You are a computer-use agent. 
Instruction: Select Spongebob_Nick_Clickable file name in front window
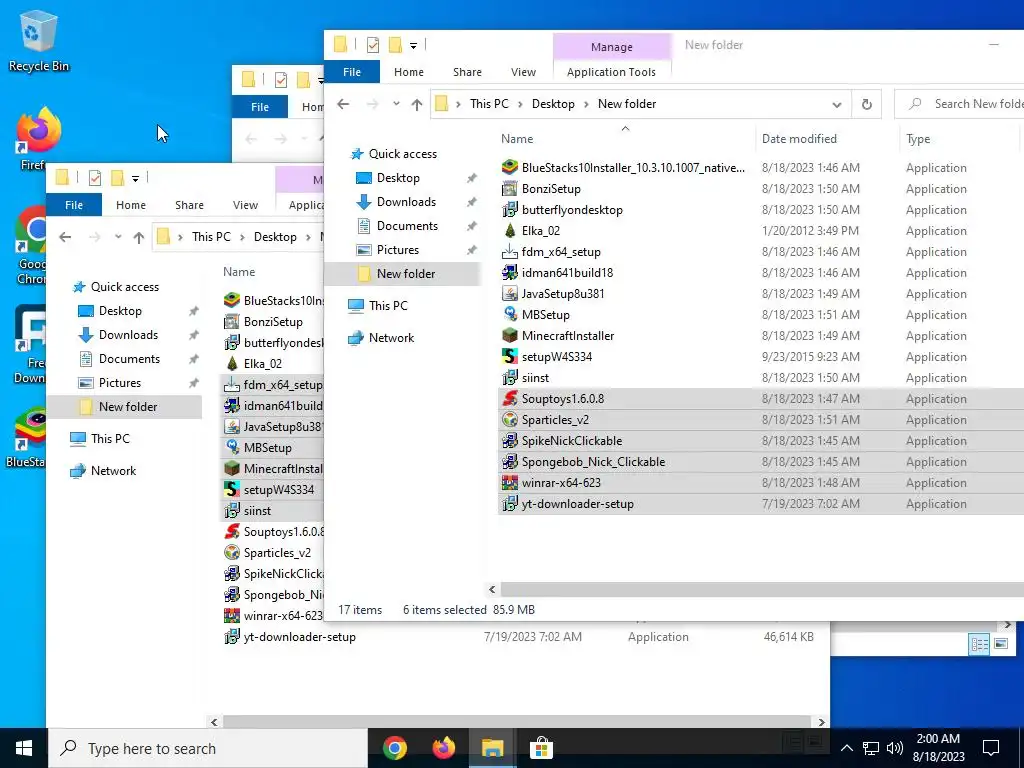pyautogui.click(x=593, y=462)
